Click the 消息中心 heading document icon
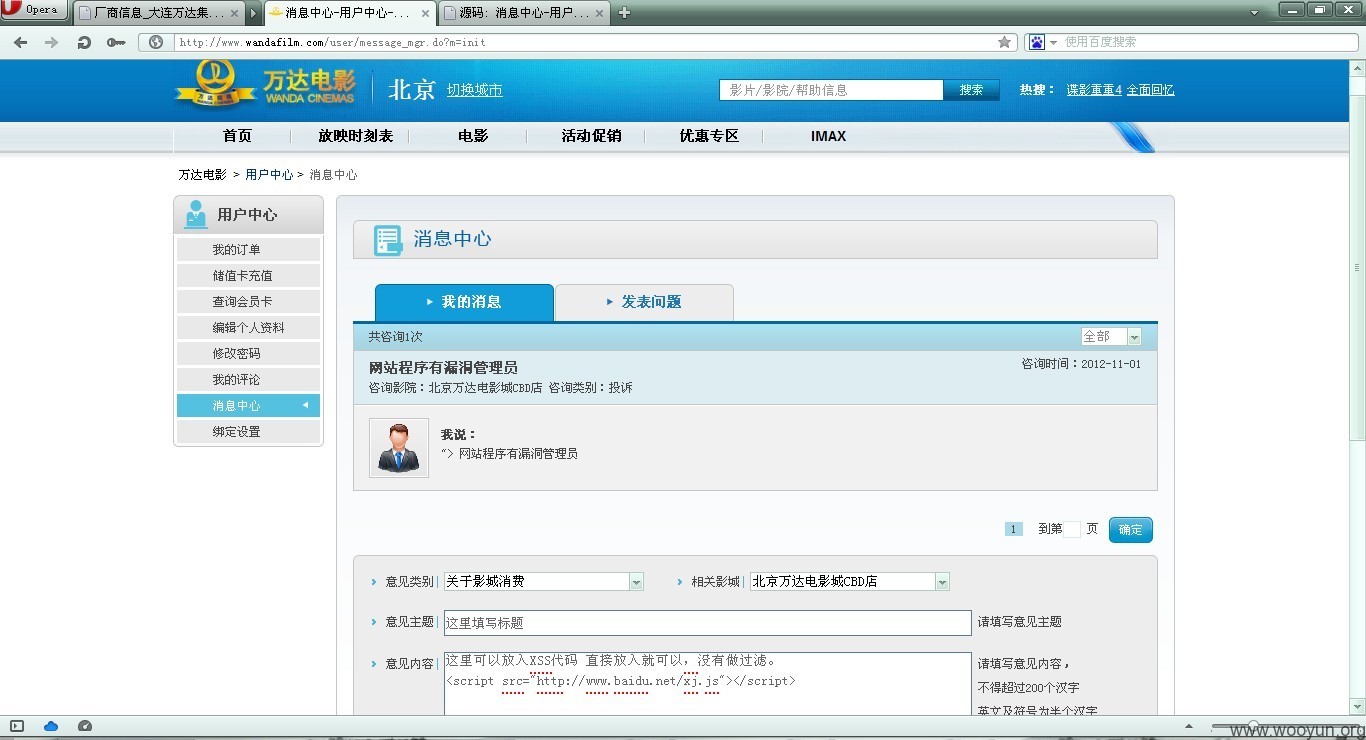 click(388, 240)
